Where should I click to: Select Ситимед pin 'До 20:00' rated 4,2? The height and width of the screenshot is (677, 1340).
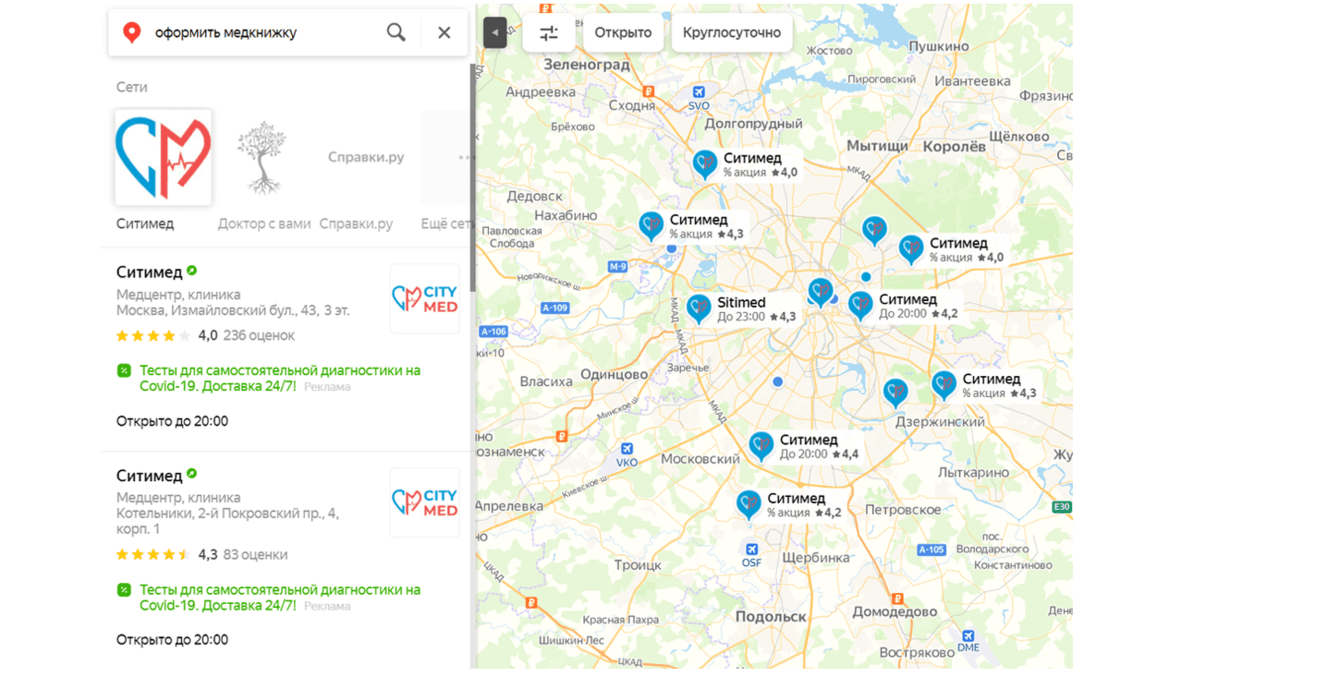pos(860,304)
